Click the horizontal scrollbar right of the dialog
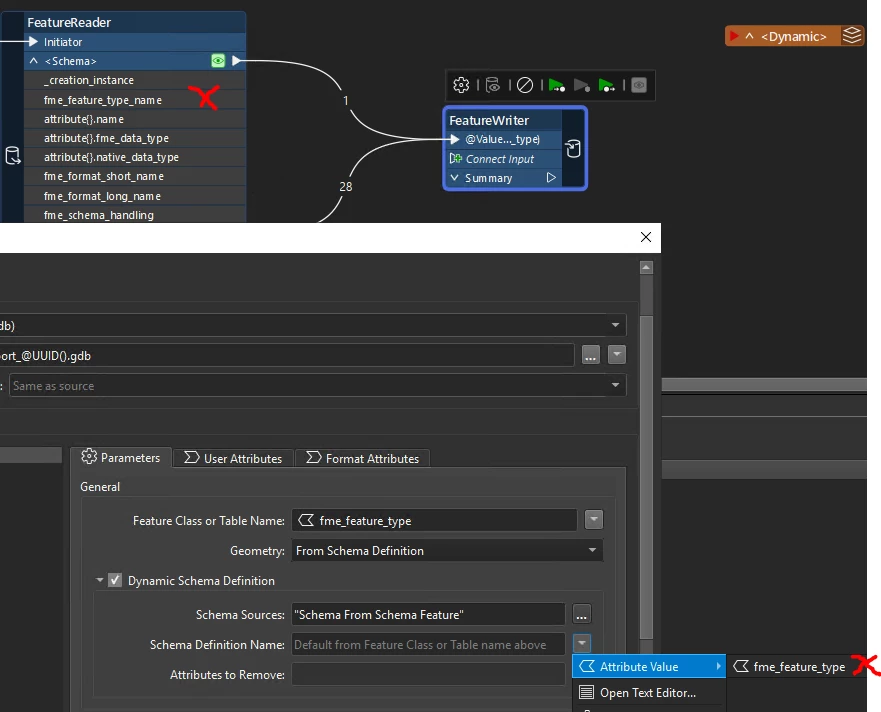This screenshot has width=881, height=712. [x=764, y=384]
